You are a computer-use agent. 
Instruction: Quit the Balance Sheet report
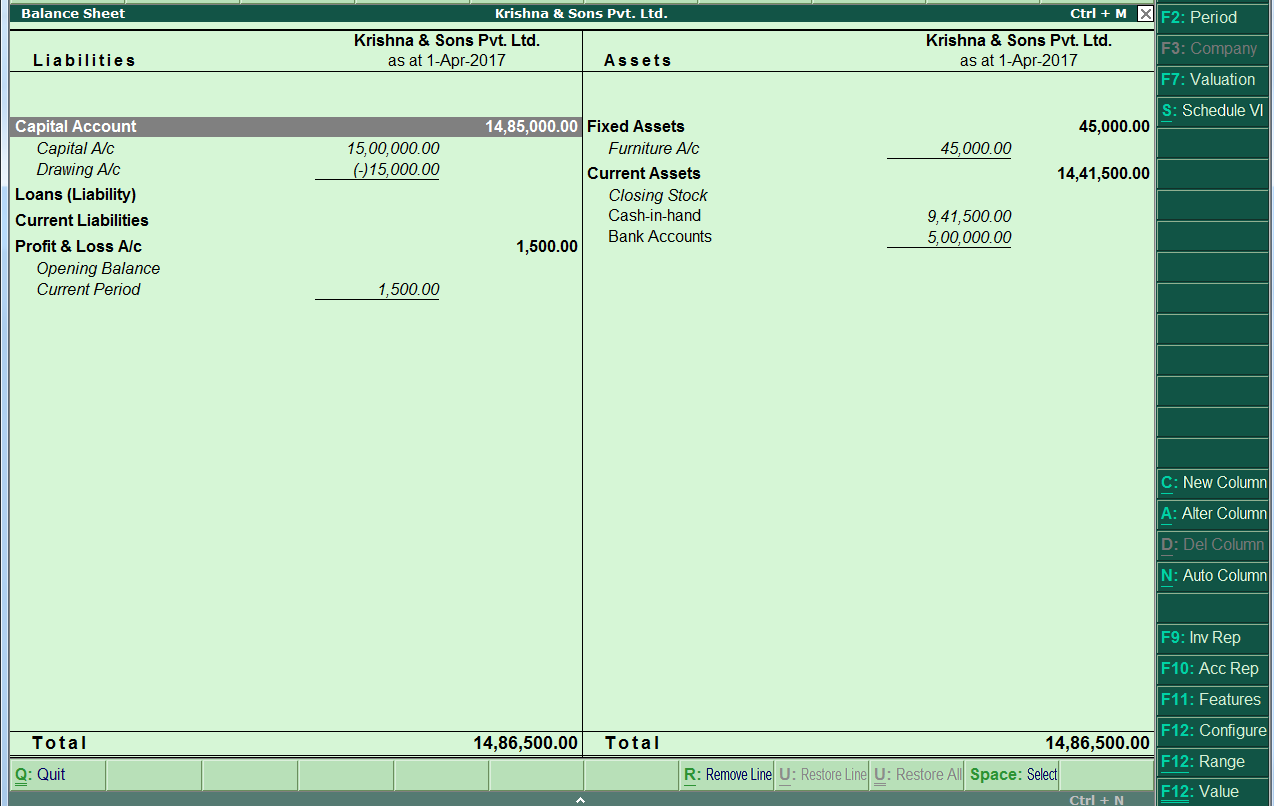click(30, 774)
